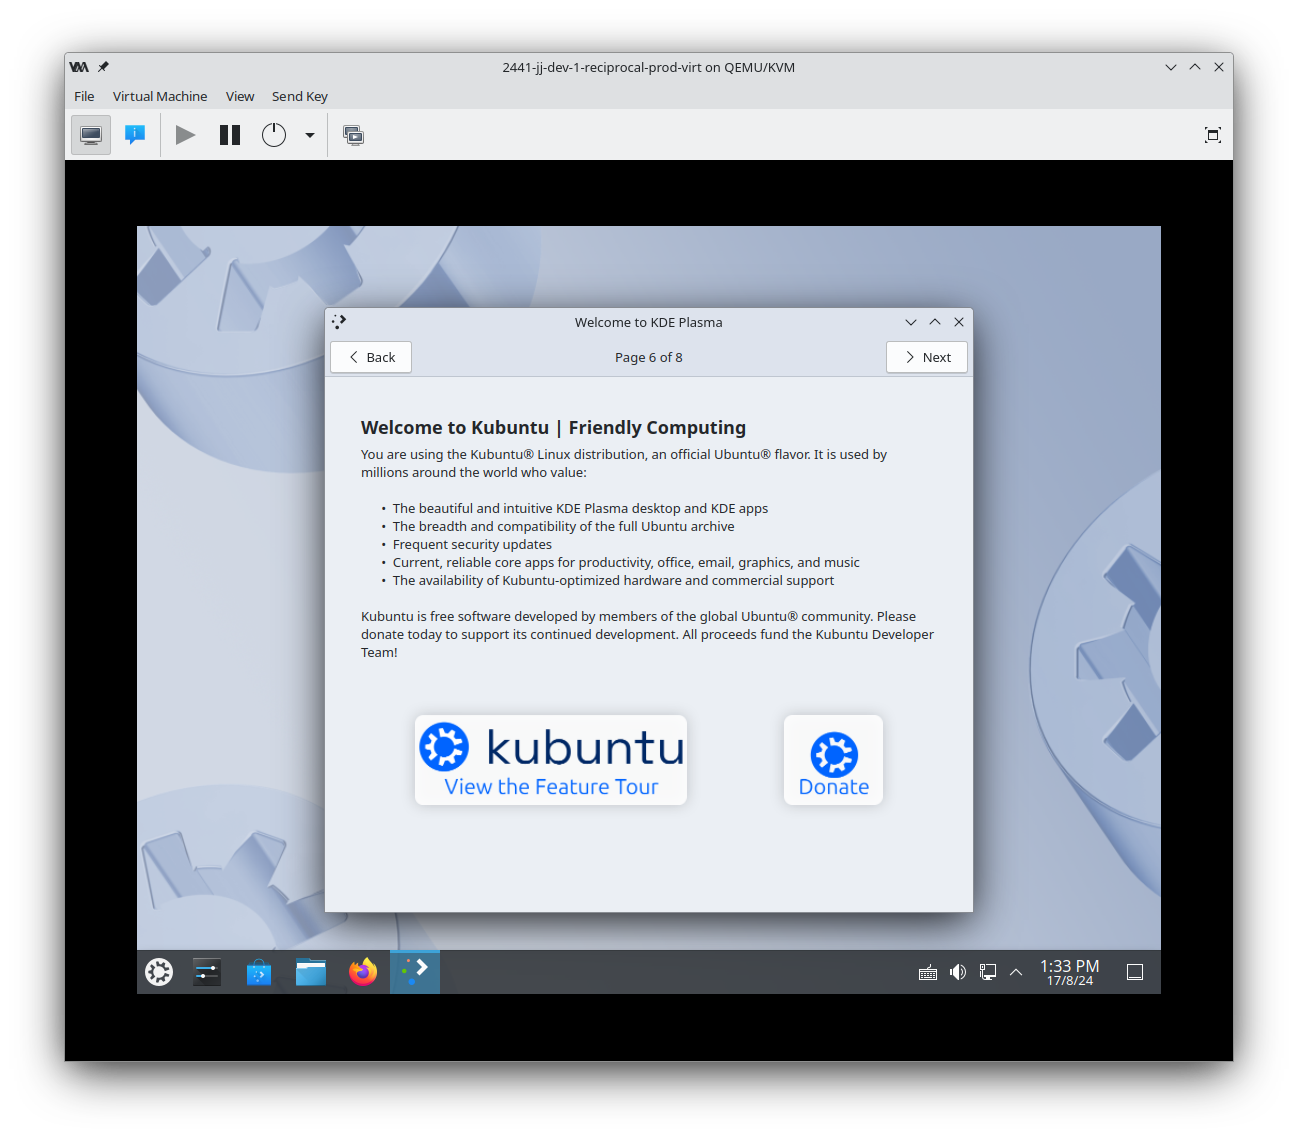Shut down the virtual machine
Image resolution: width=1298 pixels, height=1138 pixels.
pos(274,135)
